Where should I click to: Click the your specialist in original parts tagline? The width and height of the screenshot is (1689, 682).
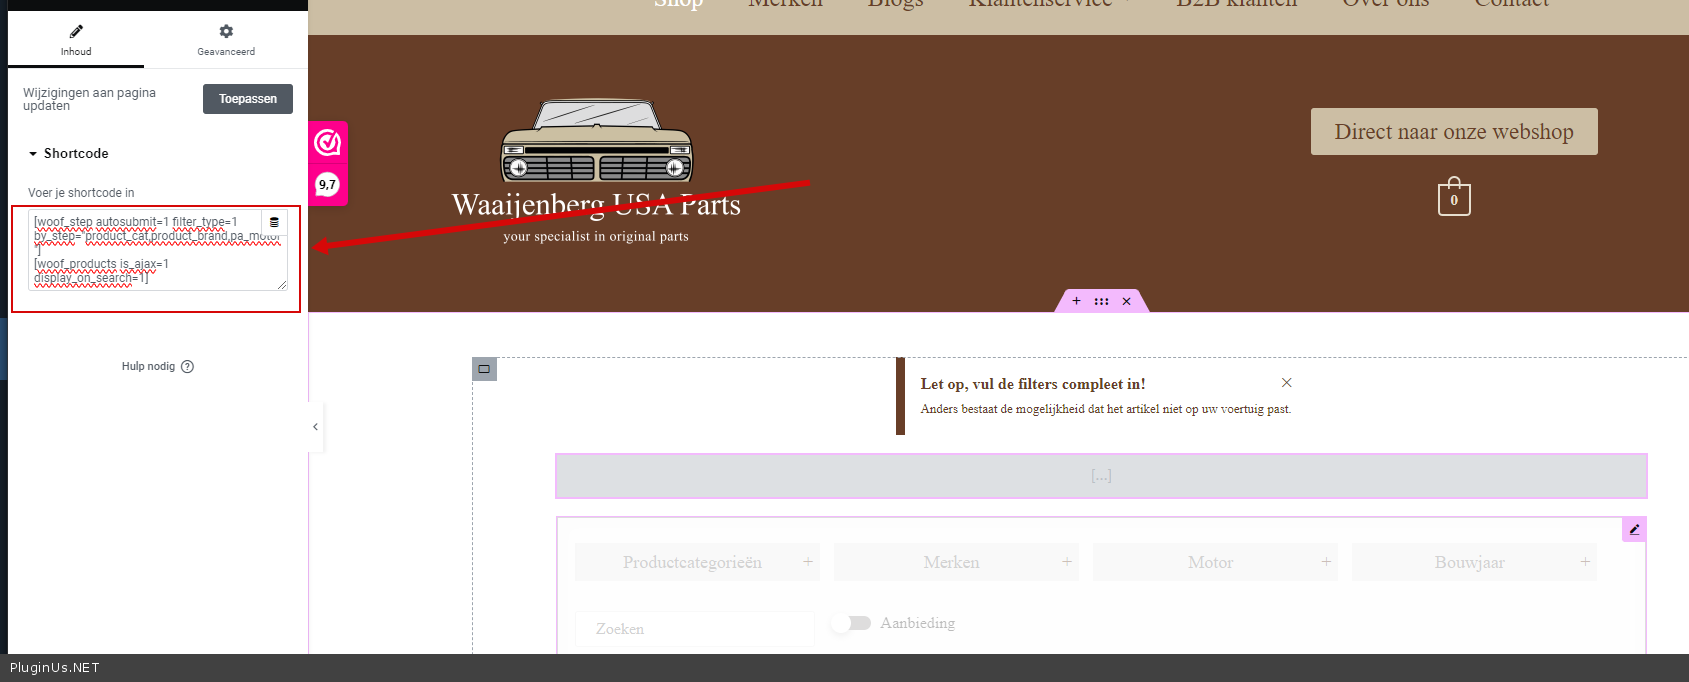(596, 237)
